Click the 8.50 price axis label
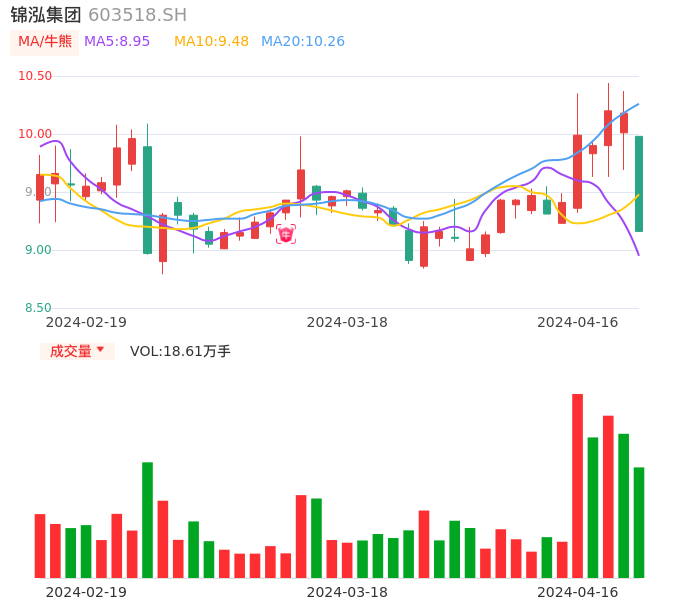 (38, 308)
